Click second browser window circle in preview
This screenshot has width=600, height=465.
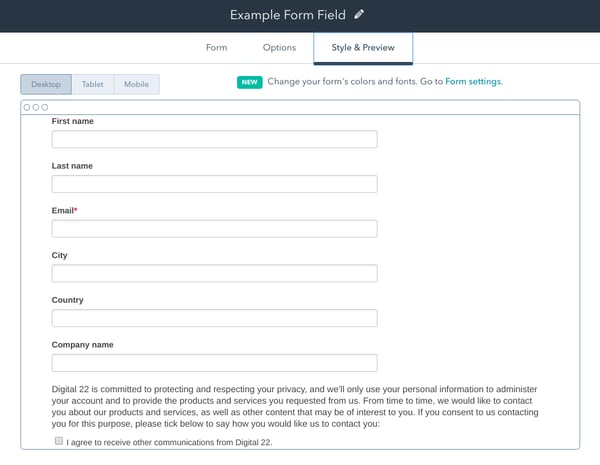coord(35,107)
